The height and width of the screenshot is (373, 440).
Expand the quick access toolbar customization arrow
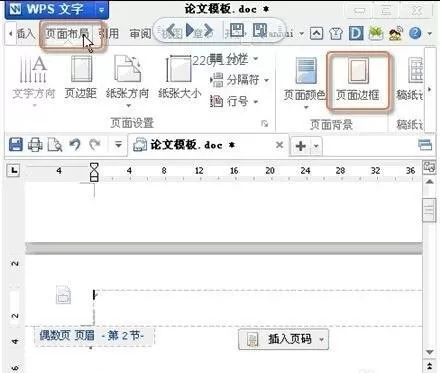(x=118, y=145)
